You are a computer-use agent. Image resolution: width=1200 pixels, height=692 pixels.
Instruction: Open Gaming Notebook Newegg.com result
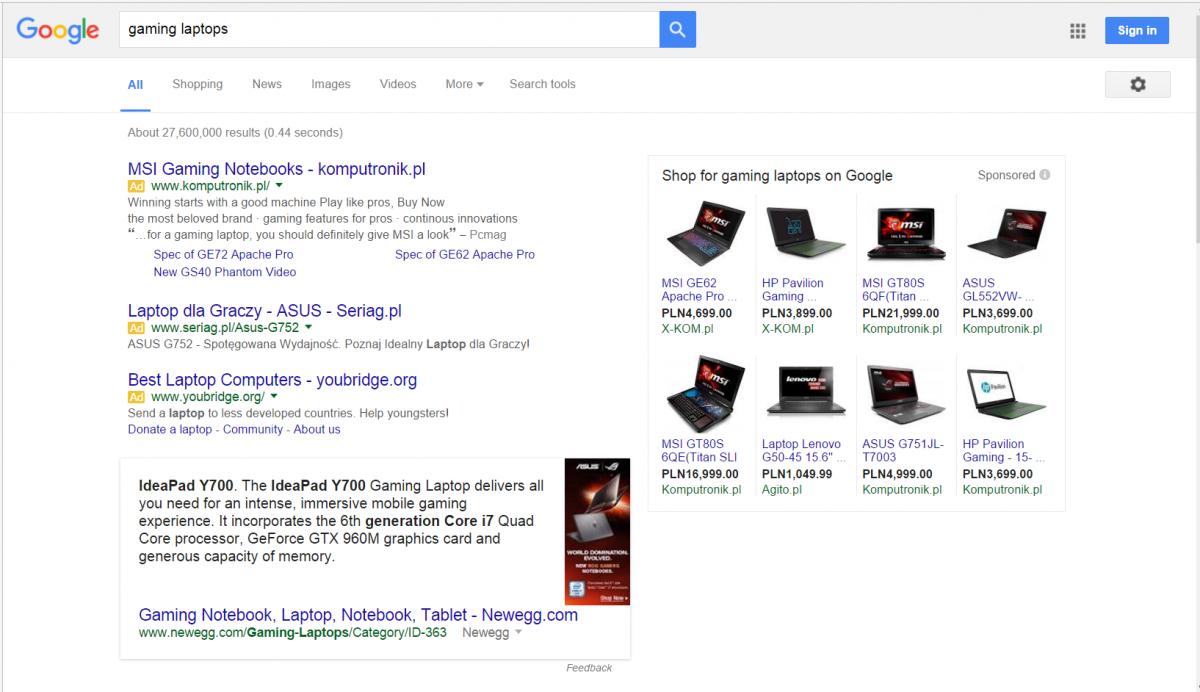358,615
